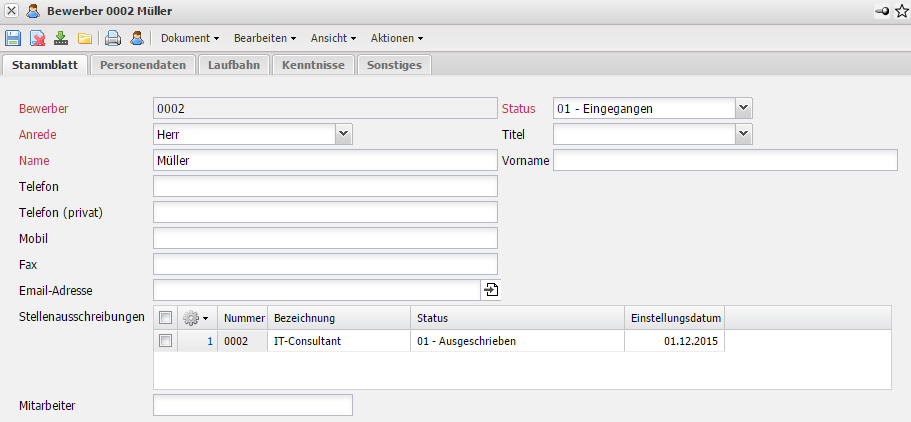Click the row number 1 link in table

(210, 341)
